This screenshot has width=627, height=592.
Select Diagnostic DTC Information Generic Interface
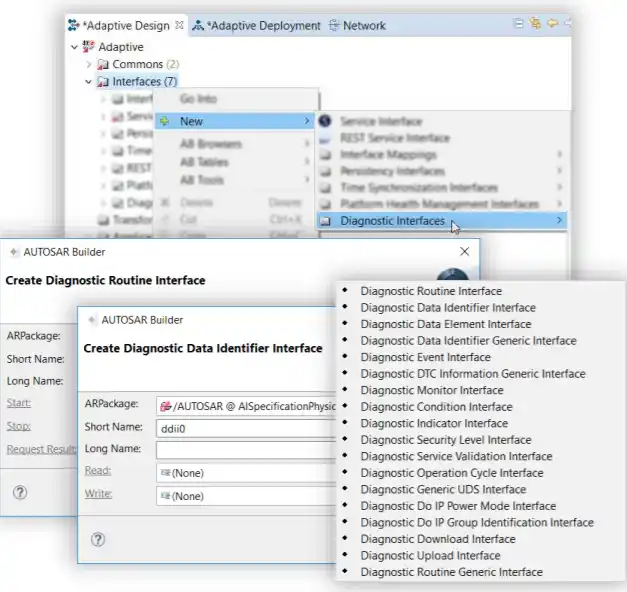(473, 374)
